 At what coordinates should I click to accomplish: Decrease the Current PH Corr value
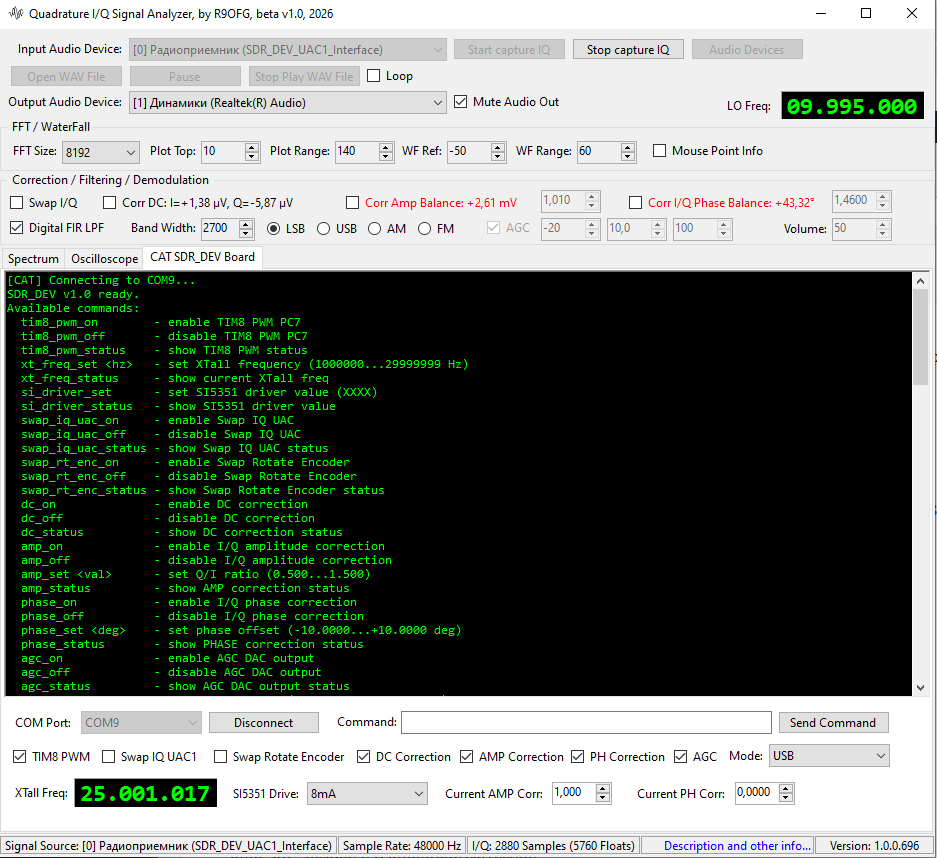pyautogui.click(x=785, y=798)
